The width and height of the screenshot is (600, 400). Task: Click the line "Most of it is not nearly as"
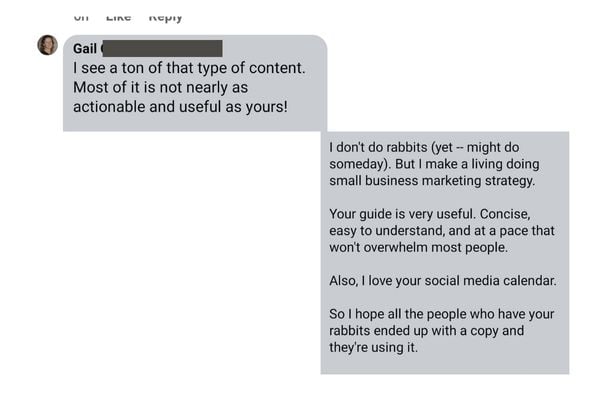(x=160, y=87)
